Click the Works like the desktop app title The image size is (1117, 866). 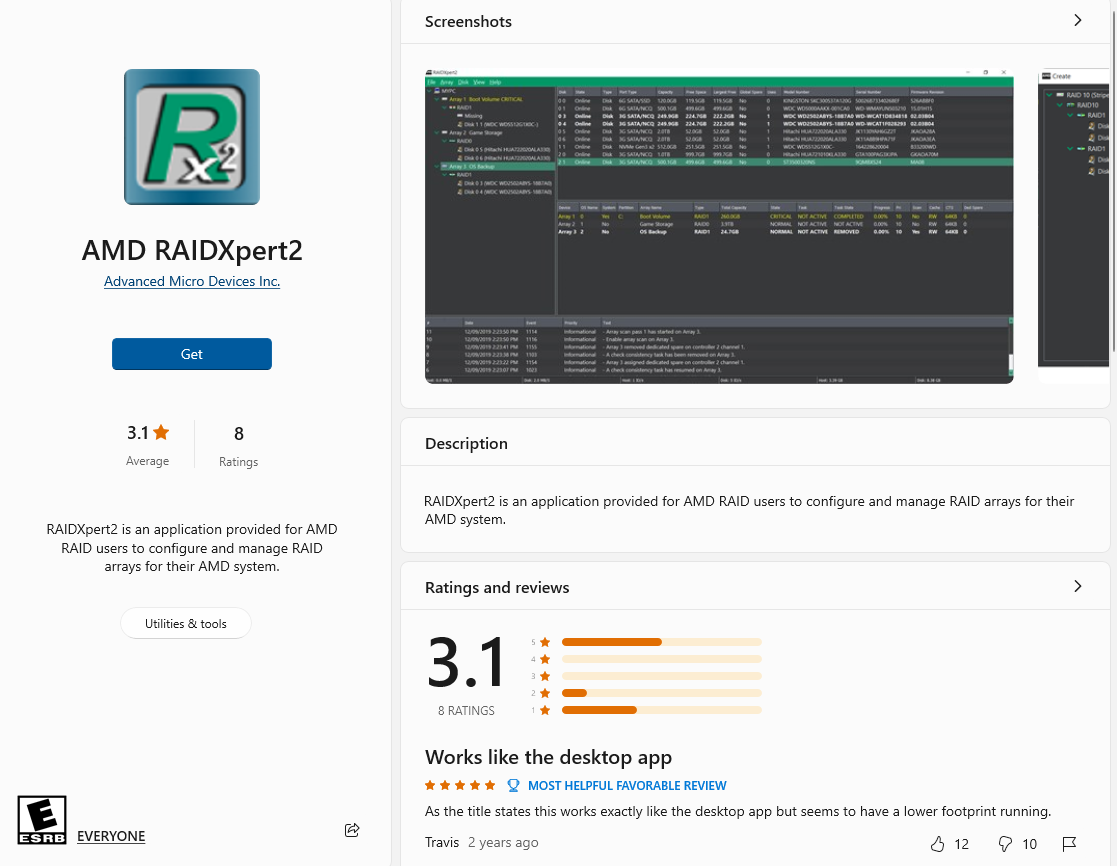tap(548, 757)
